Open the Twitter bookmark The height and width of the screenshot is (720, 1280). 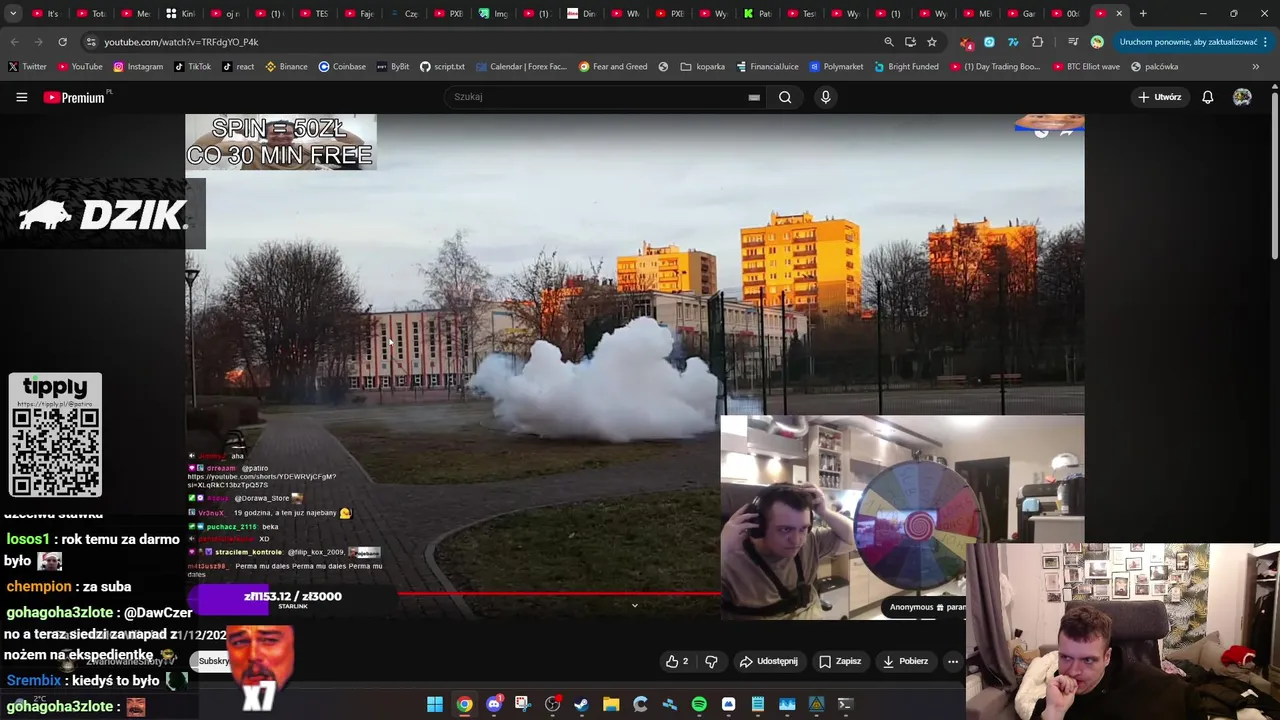tap(27, 67)
